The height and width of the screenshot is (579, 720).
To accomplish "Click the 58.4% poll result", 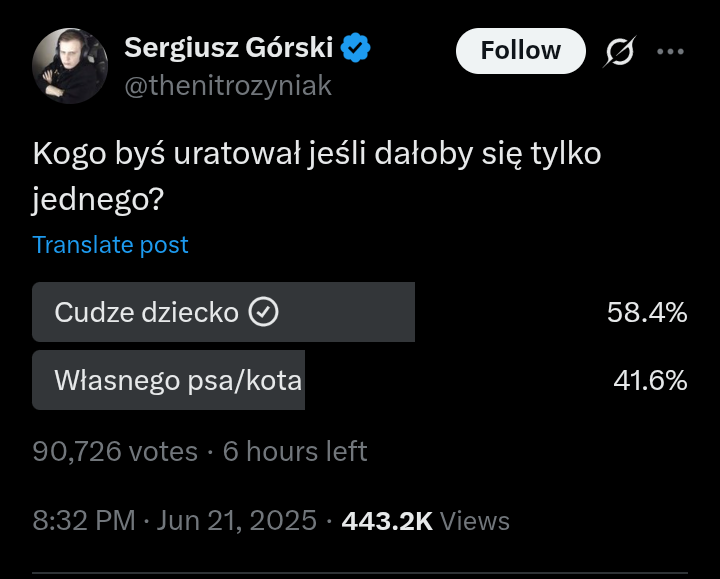I will tap(647, 313).
